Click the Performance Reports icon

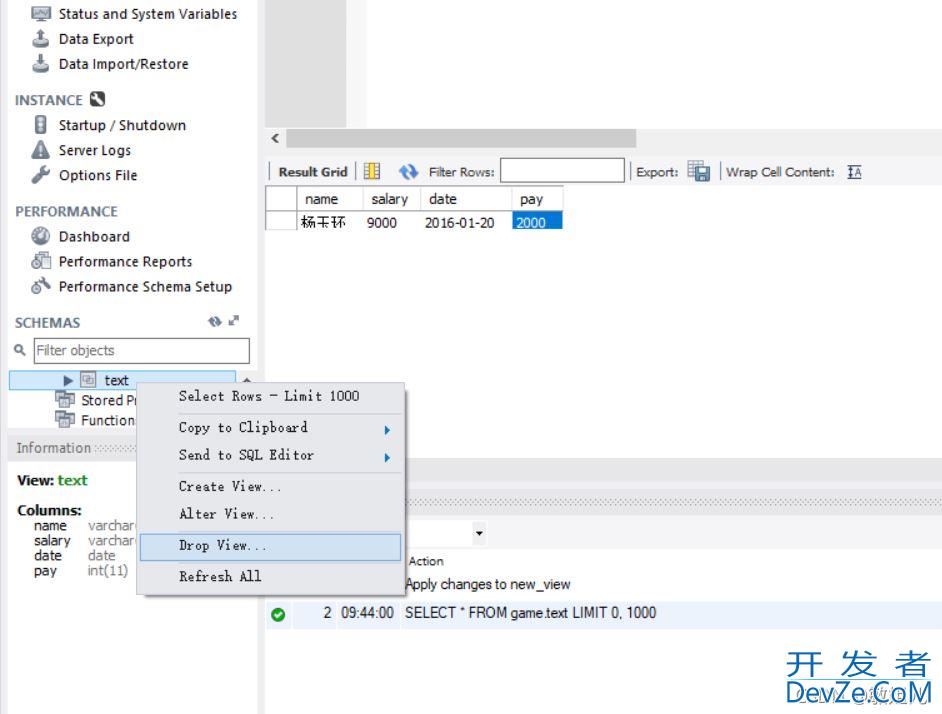(x=40, y=261)
